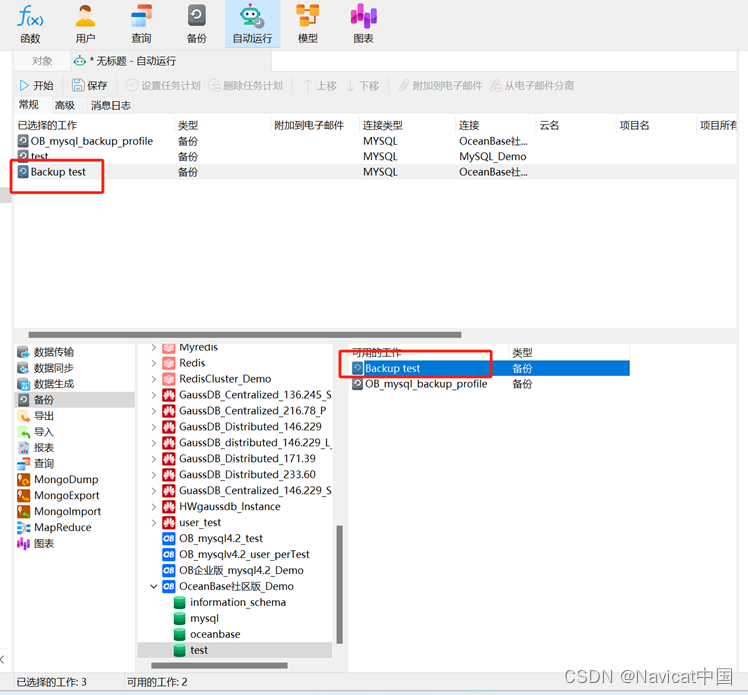Expand GaussDB_Centralized_216.78 connection node
The height and width of the screenshot is (695, 748).
[154, 411]
